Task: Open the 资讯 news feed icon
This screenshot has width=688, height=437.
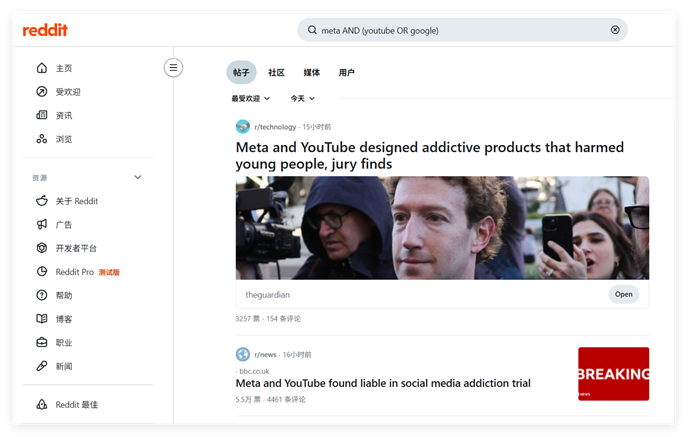Action: 42,115
